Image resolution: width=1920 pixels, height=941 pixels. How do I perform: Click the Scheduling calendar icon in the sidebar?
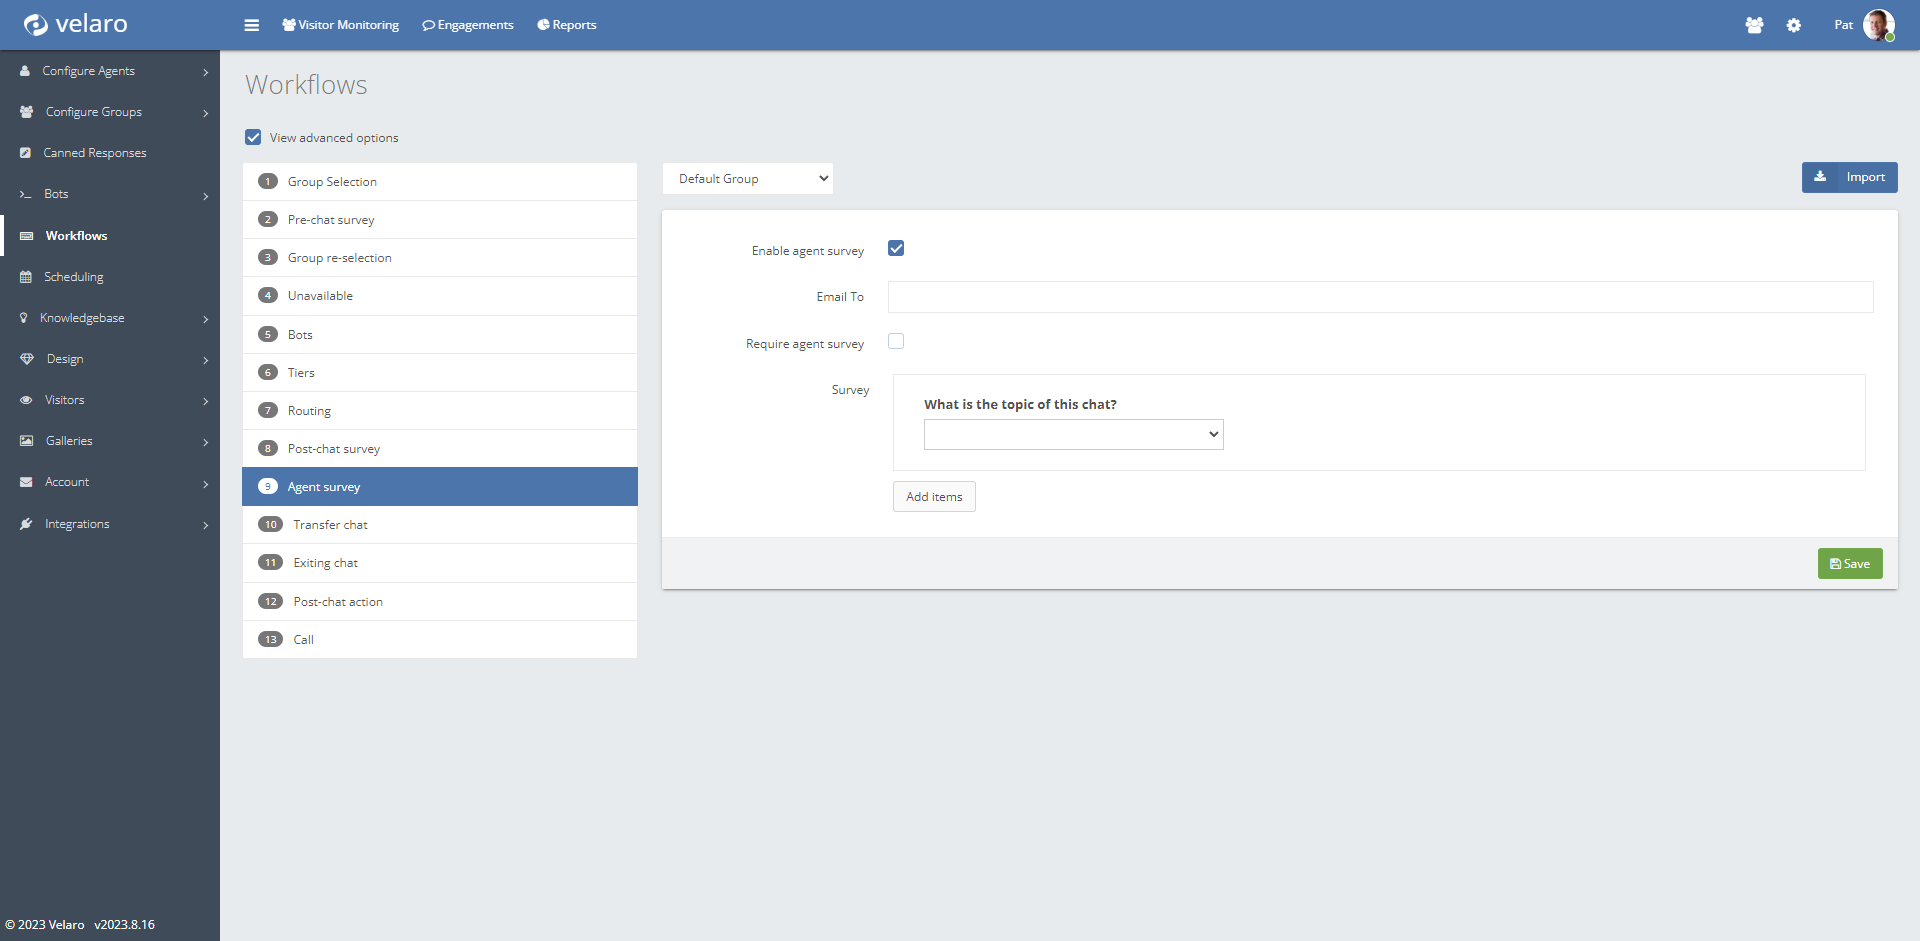click(x=26, y=277)
